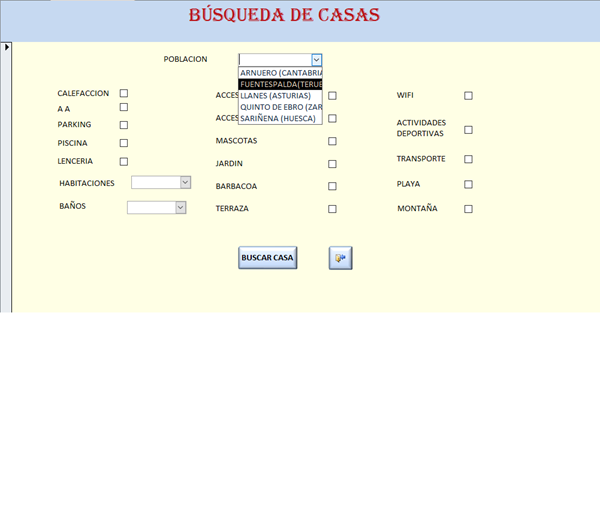
Task: Tick the A A checkbox
Action: 124,107
